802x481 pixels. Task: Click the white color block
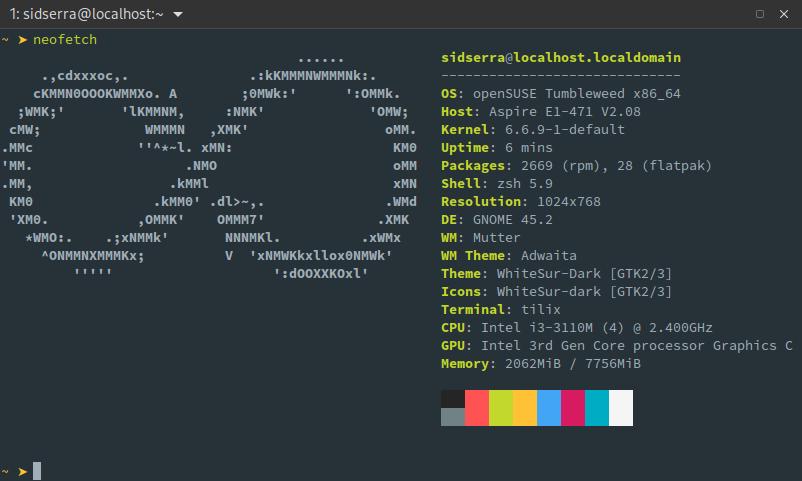[621, 408]
